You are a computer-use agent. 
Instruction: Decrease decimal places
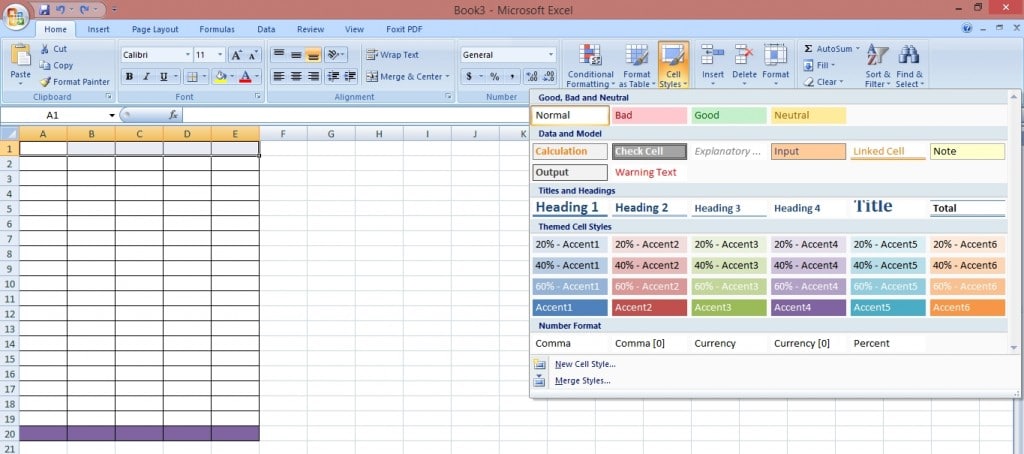point(549,76)
